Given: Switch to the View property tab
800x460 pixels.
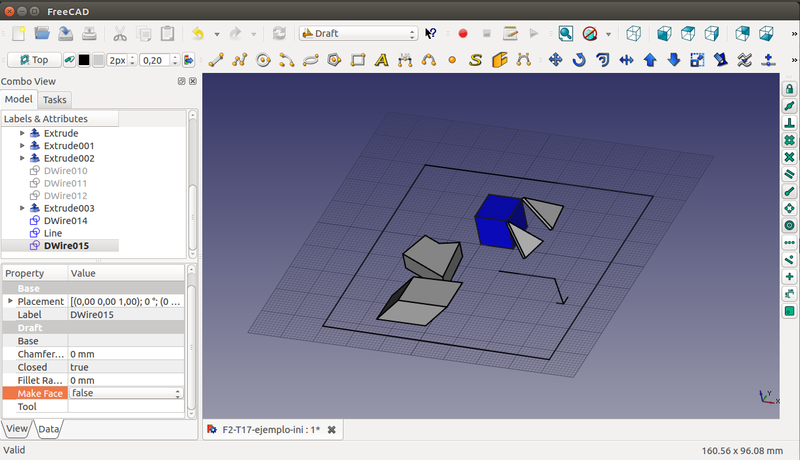Looking at the screenshot, I should click(x=17, y=429).
